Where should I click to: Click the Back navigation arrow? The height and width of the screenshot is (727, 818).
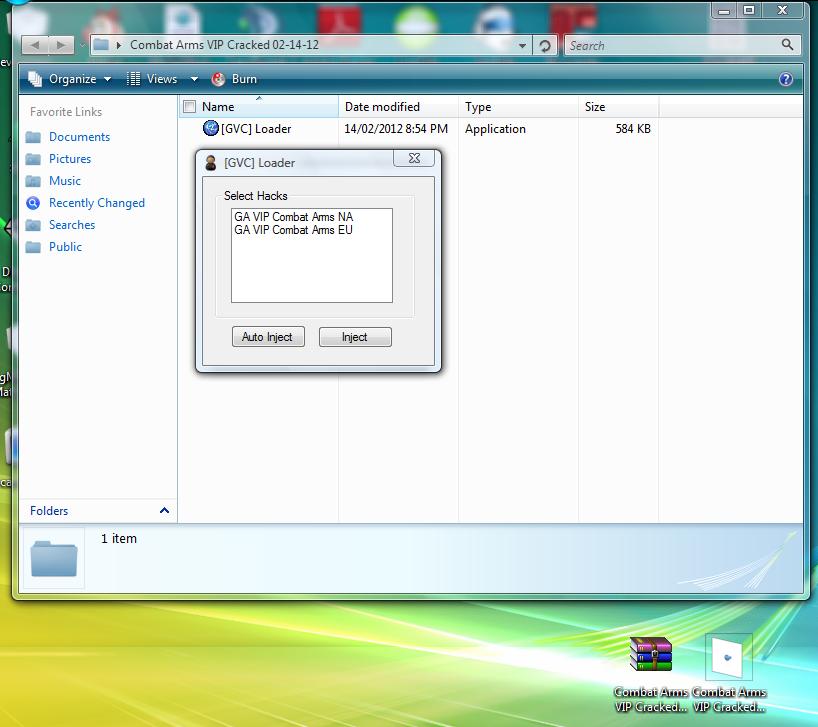click(35, 45)
